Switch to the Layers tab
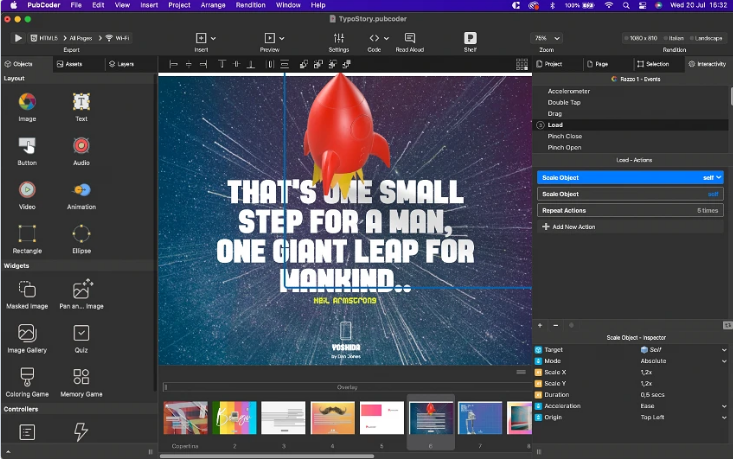This screenshot has height=459, width=733. (121, 64)
